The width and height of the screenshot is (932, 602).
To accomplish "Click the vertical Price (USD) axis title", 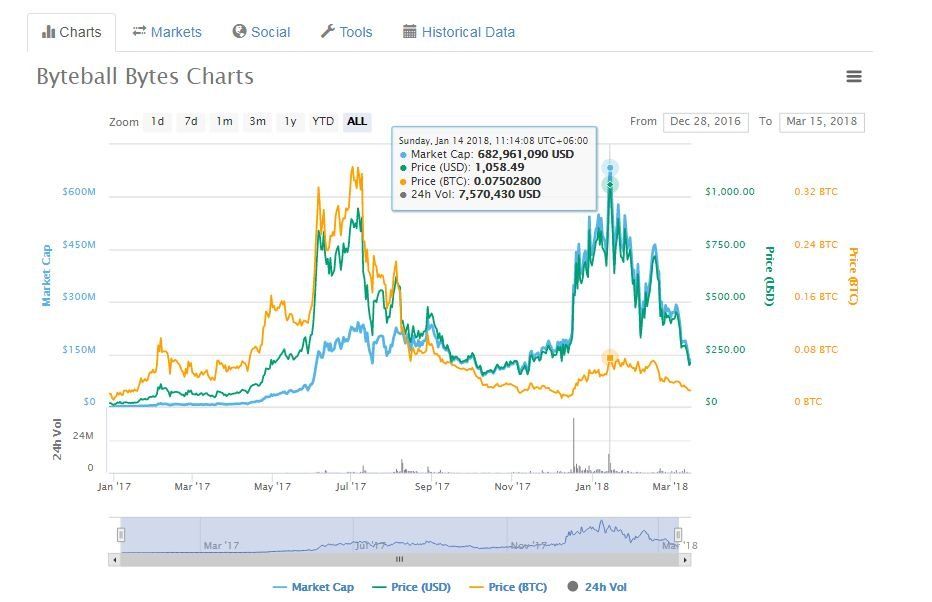I will [769, 276].
